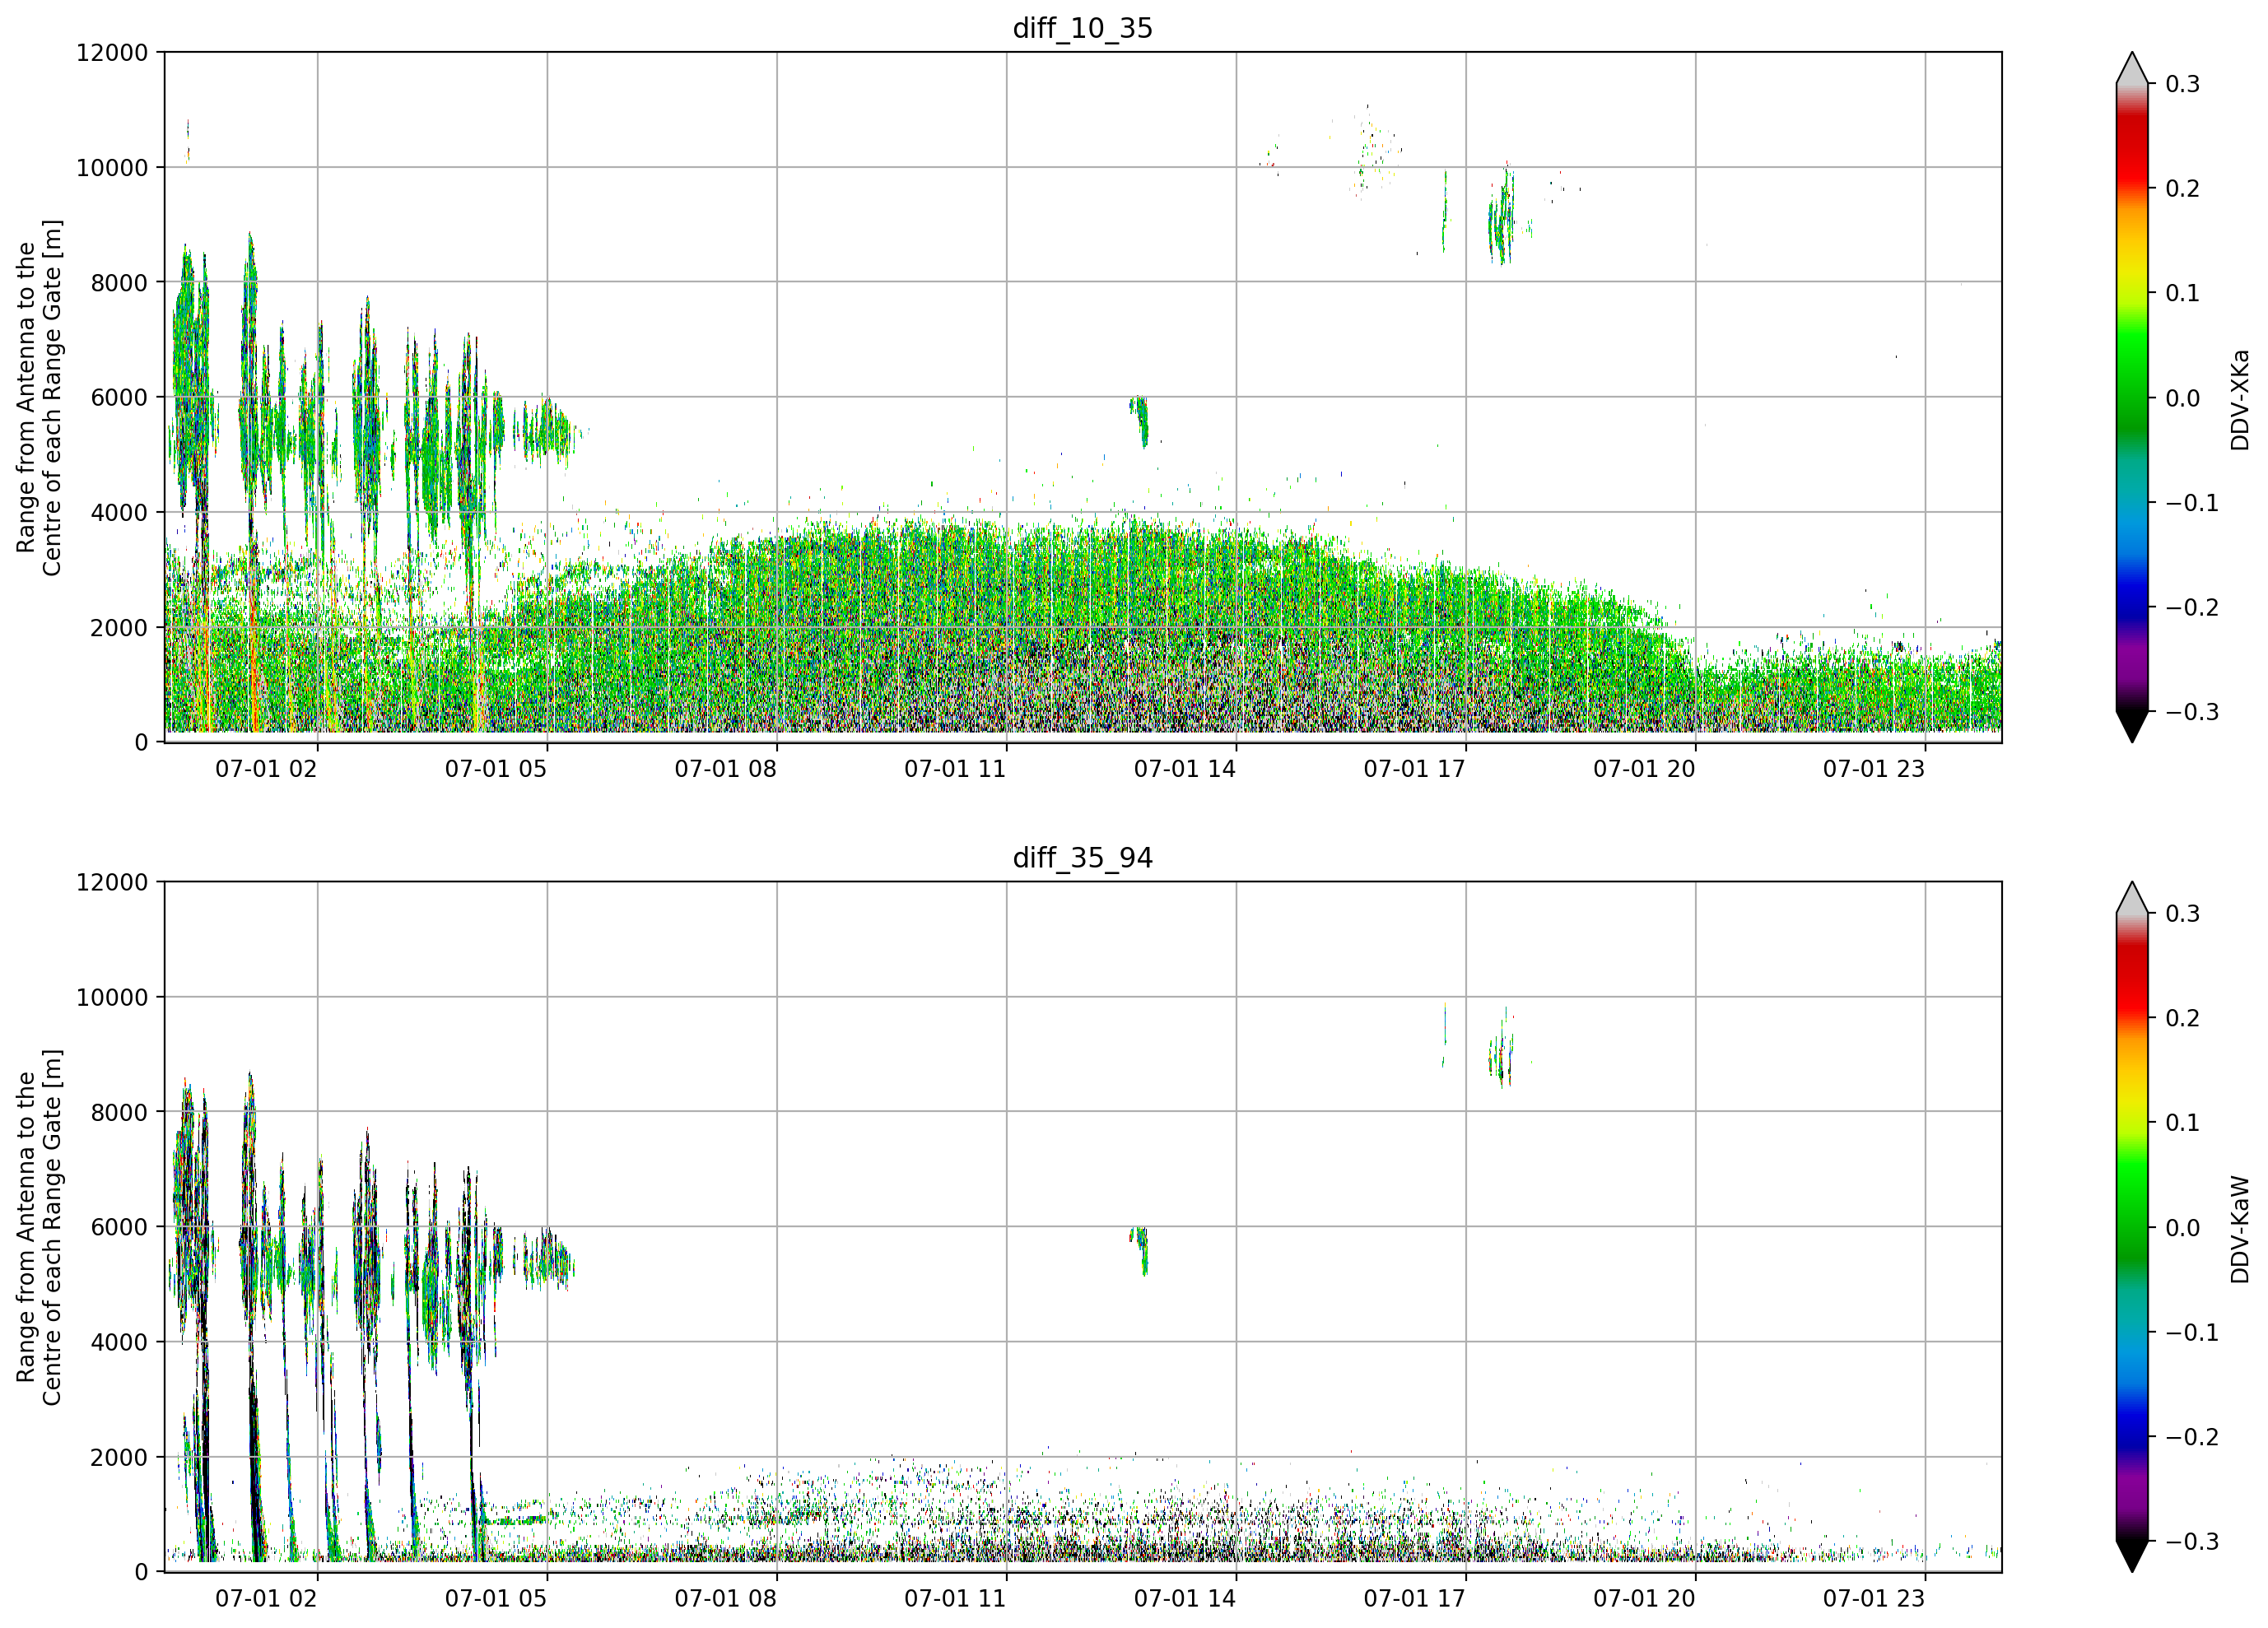Image resolution: width=2268 pixels, height=1628 pixels.
Task: Click the 07-01 11 tick under diff_10_35 plot
Action: tap(955, 769)
